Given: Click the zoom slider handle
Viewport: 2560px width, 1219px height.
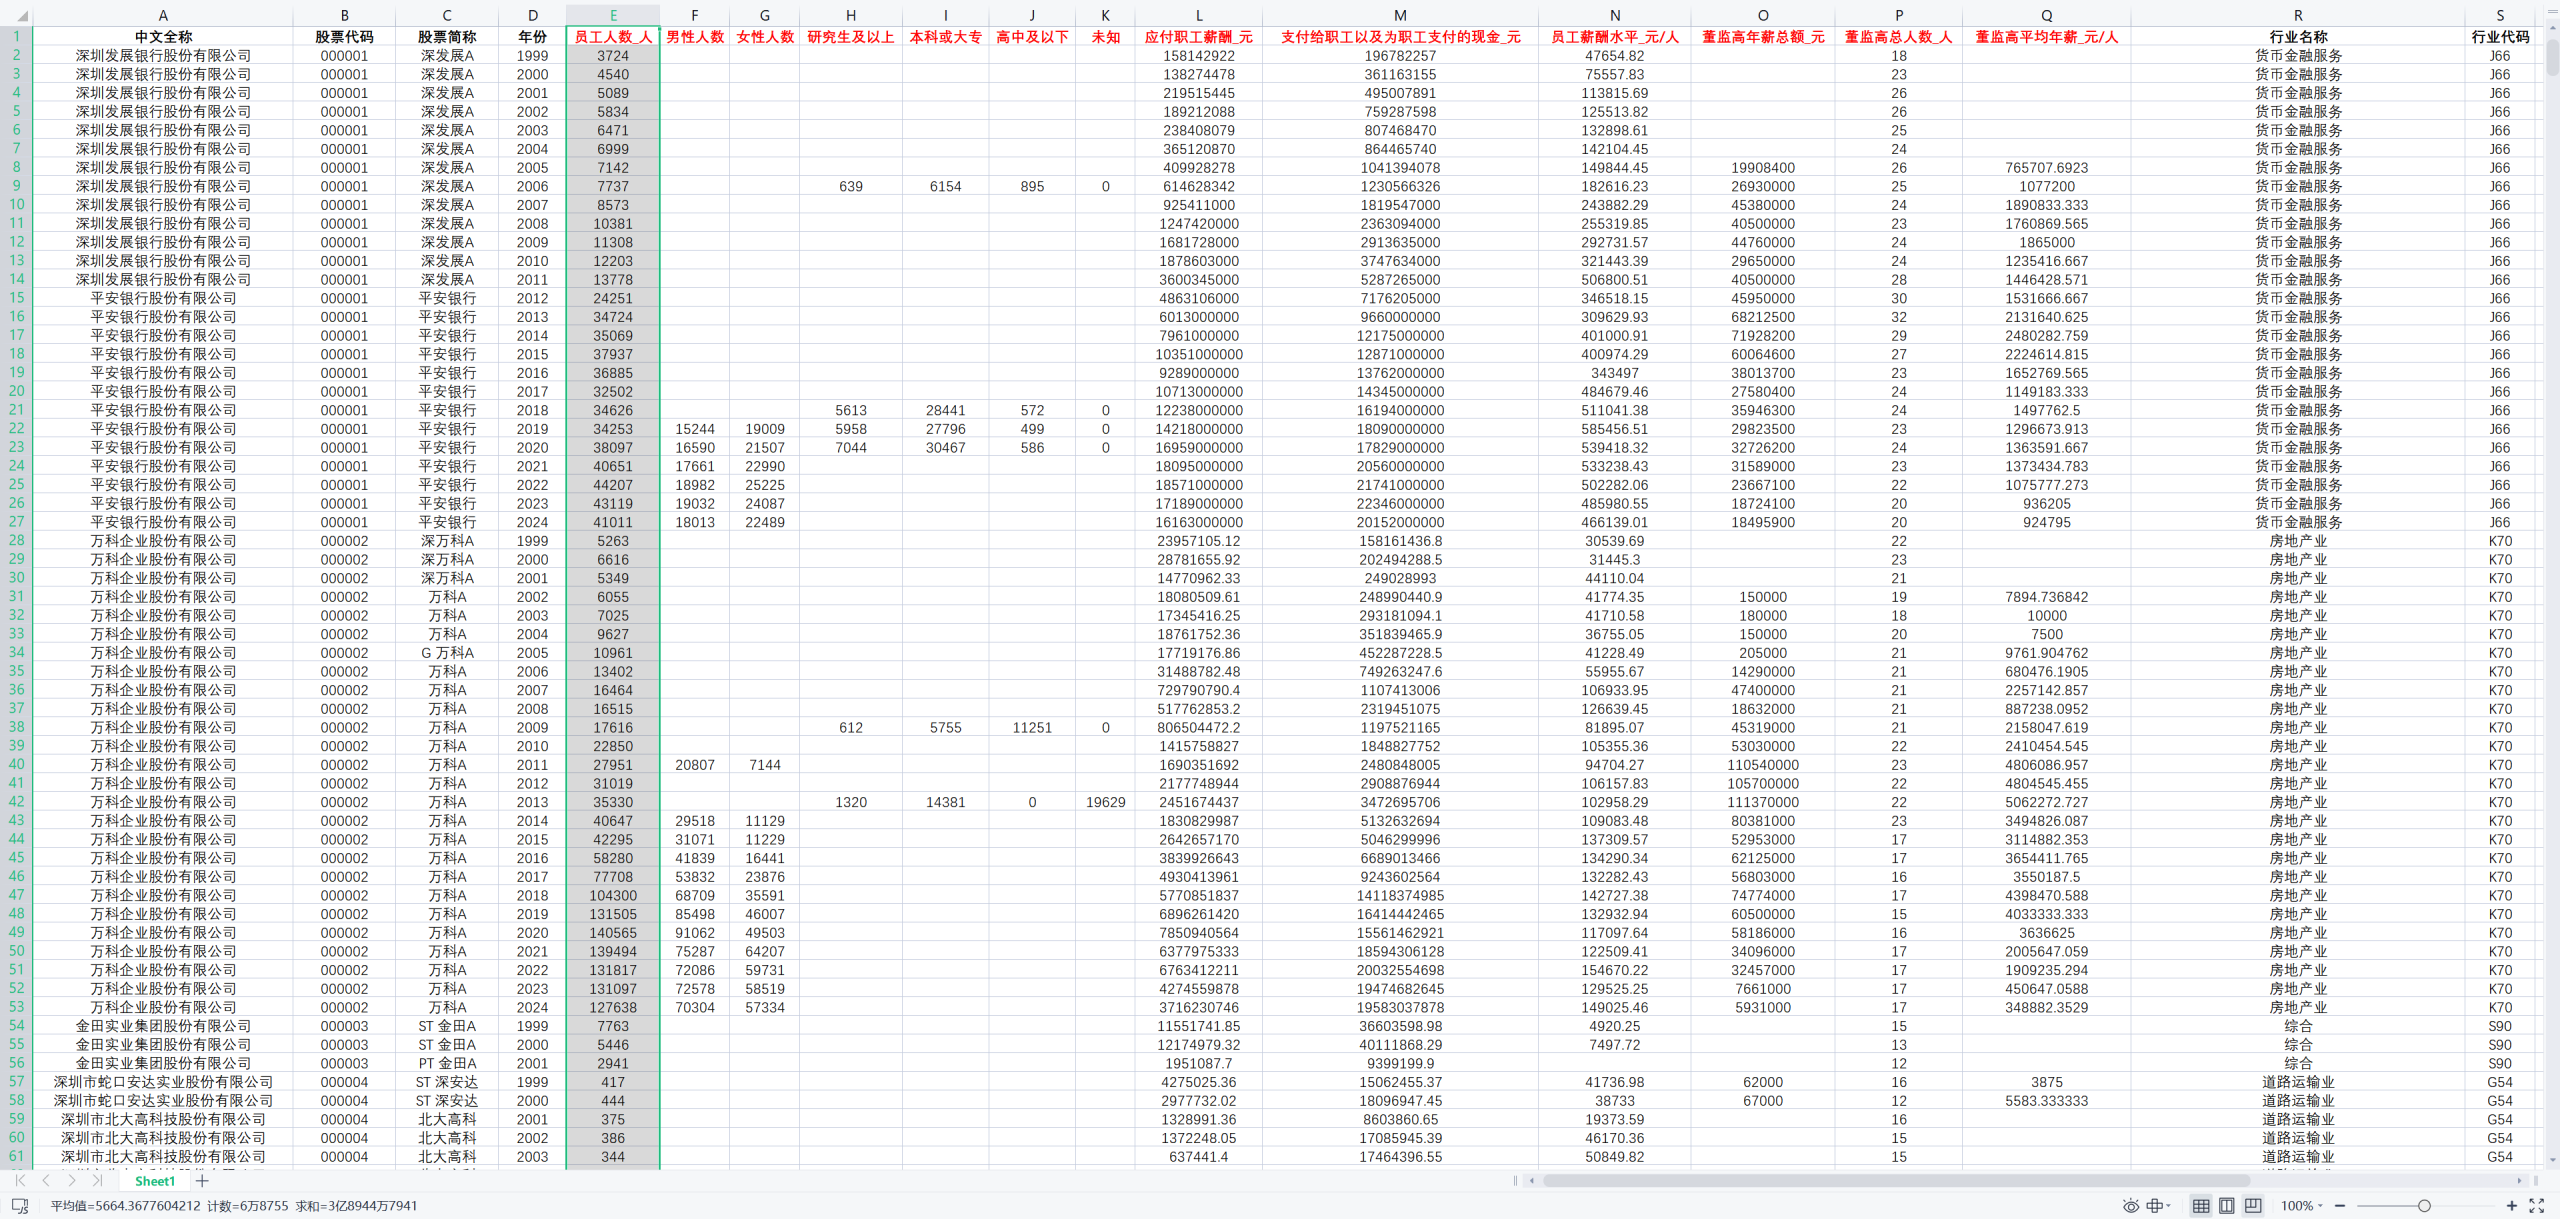Looking at the screenshot, I should 2424,1206.
